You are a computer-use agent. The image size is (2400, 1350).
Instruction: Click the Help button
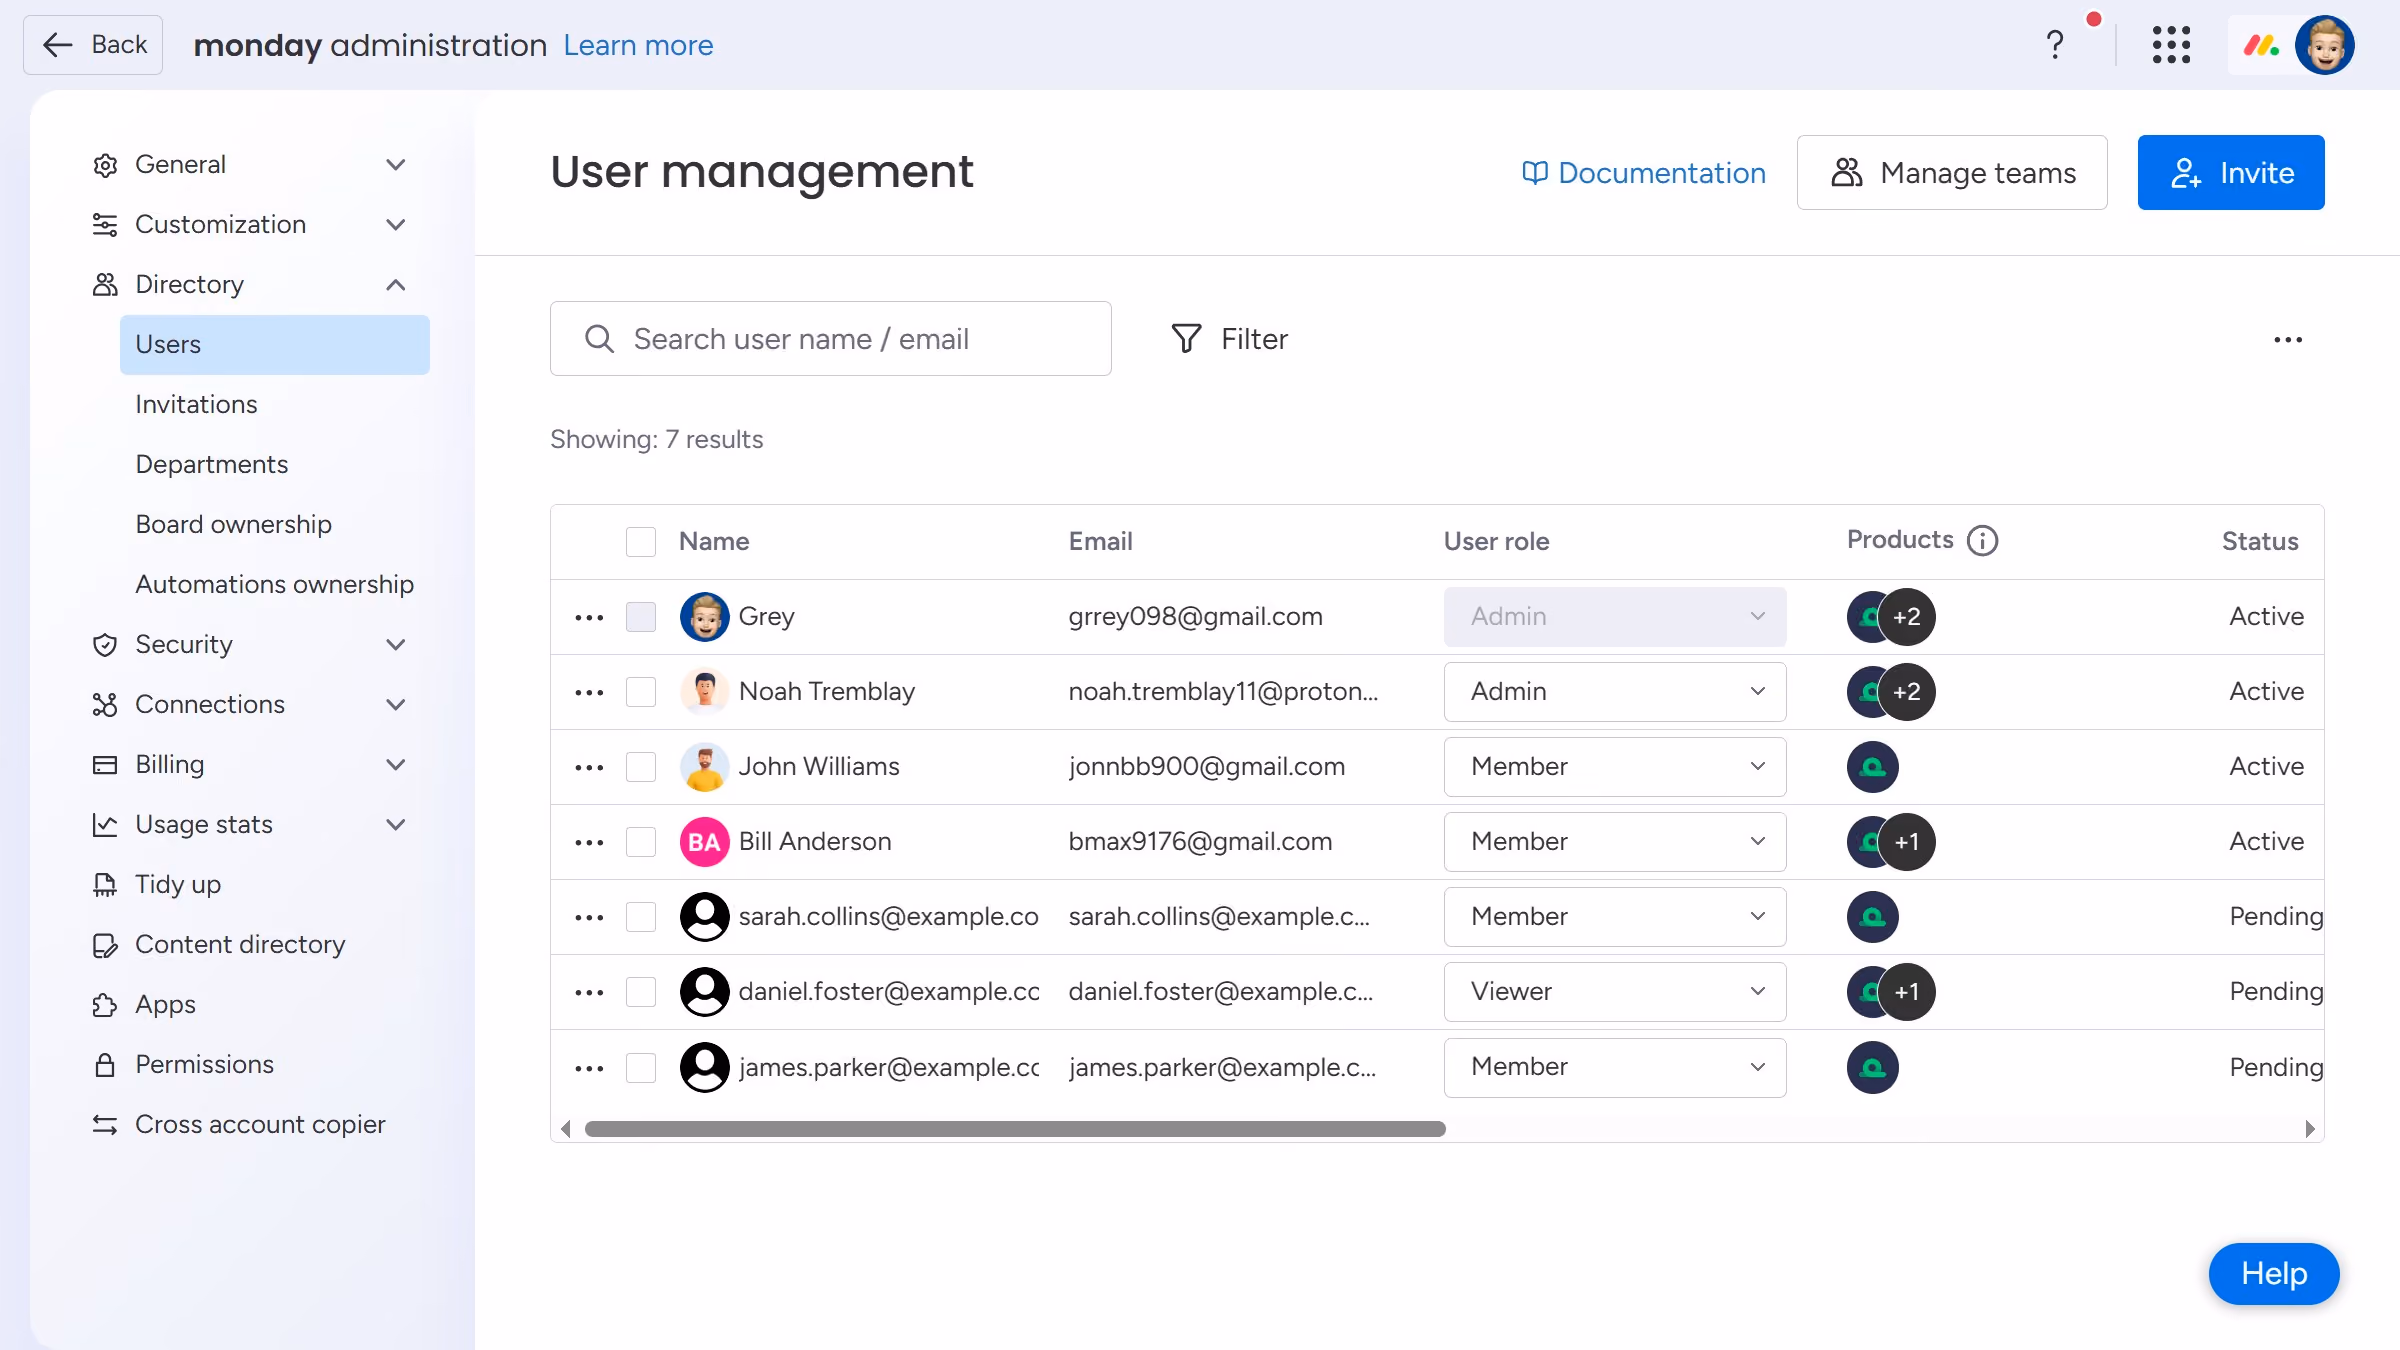coord(2274,1274)
